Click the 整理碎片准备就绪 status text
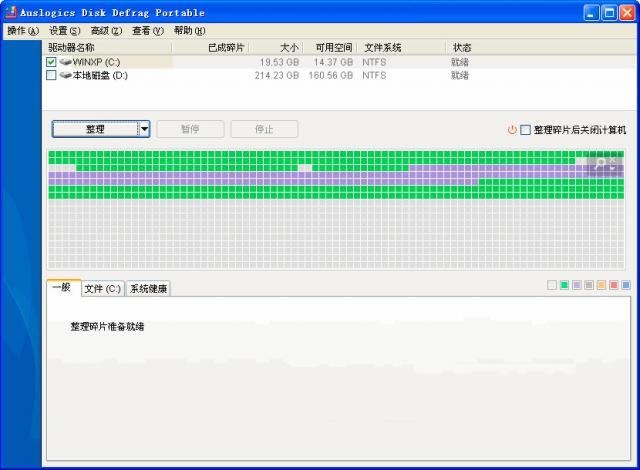This screenshot has height=470, width=640. pos(107,326)
